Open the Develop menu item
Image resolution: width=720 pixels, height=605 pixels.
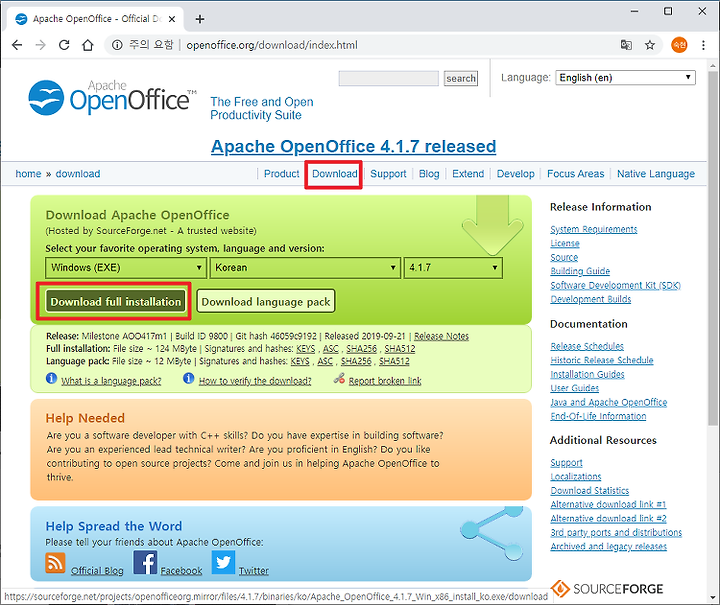[516, 174]
